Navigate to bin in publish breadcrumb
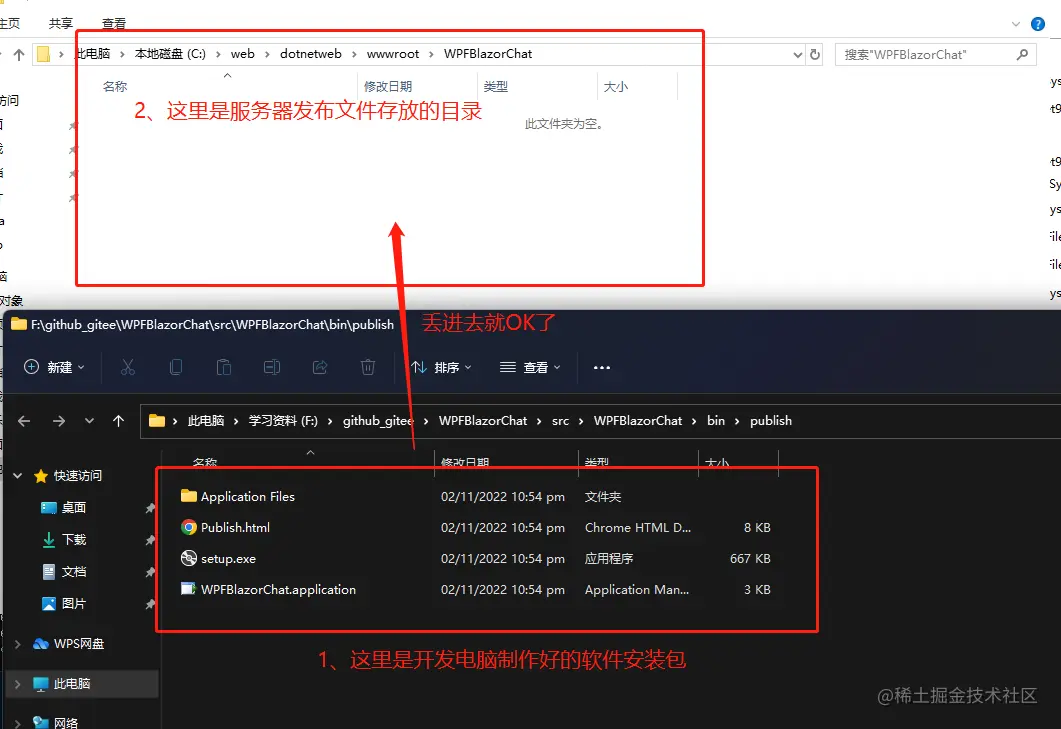Image resolution: width=1061 pixels, height=729 pixels. pyautogui.click(x=716, y=420)
